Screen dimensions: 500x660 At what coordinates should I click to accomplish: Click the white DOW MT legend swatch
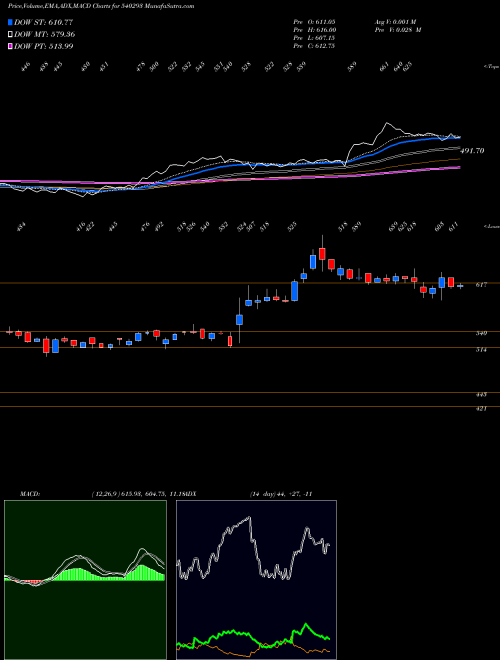pos(10,34)
